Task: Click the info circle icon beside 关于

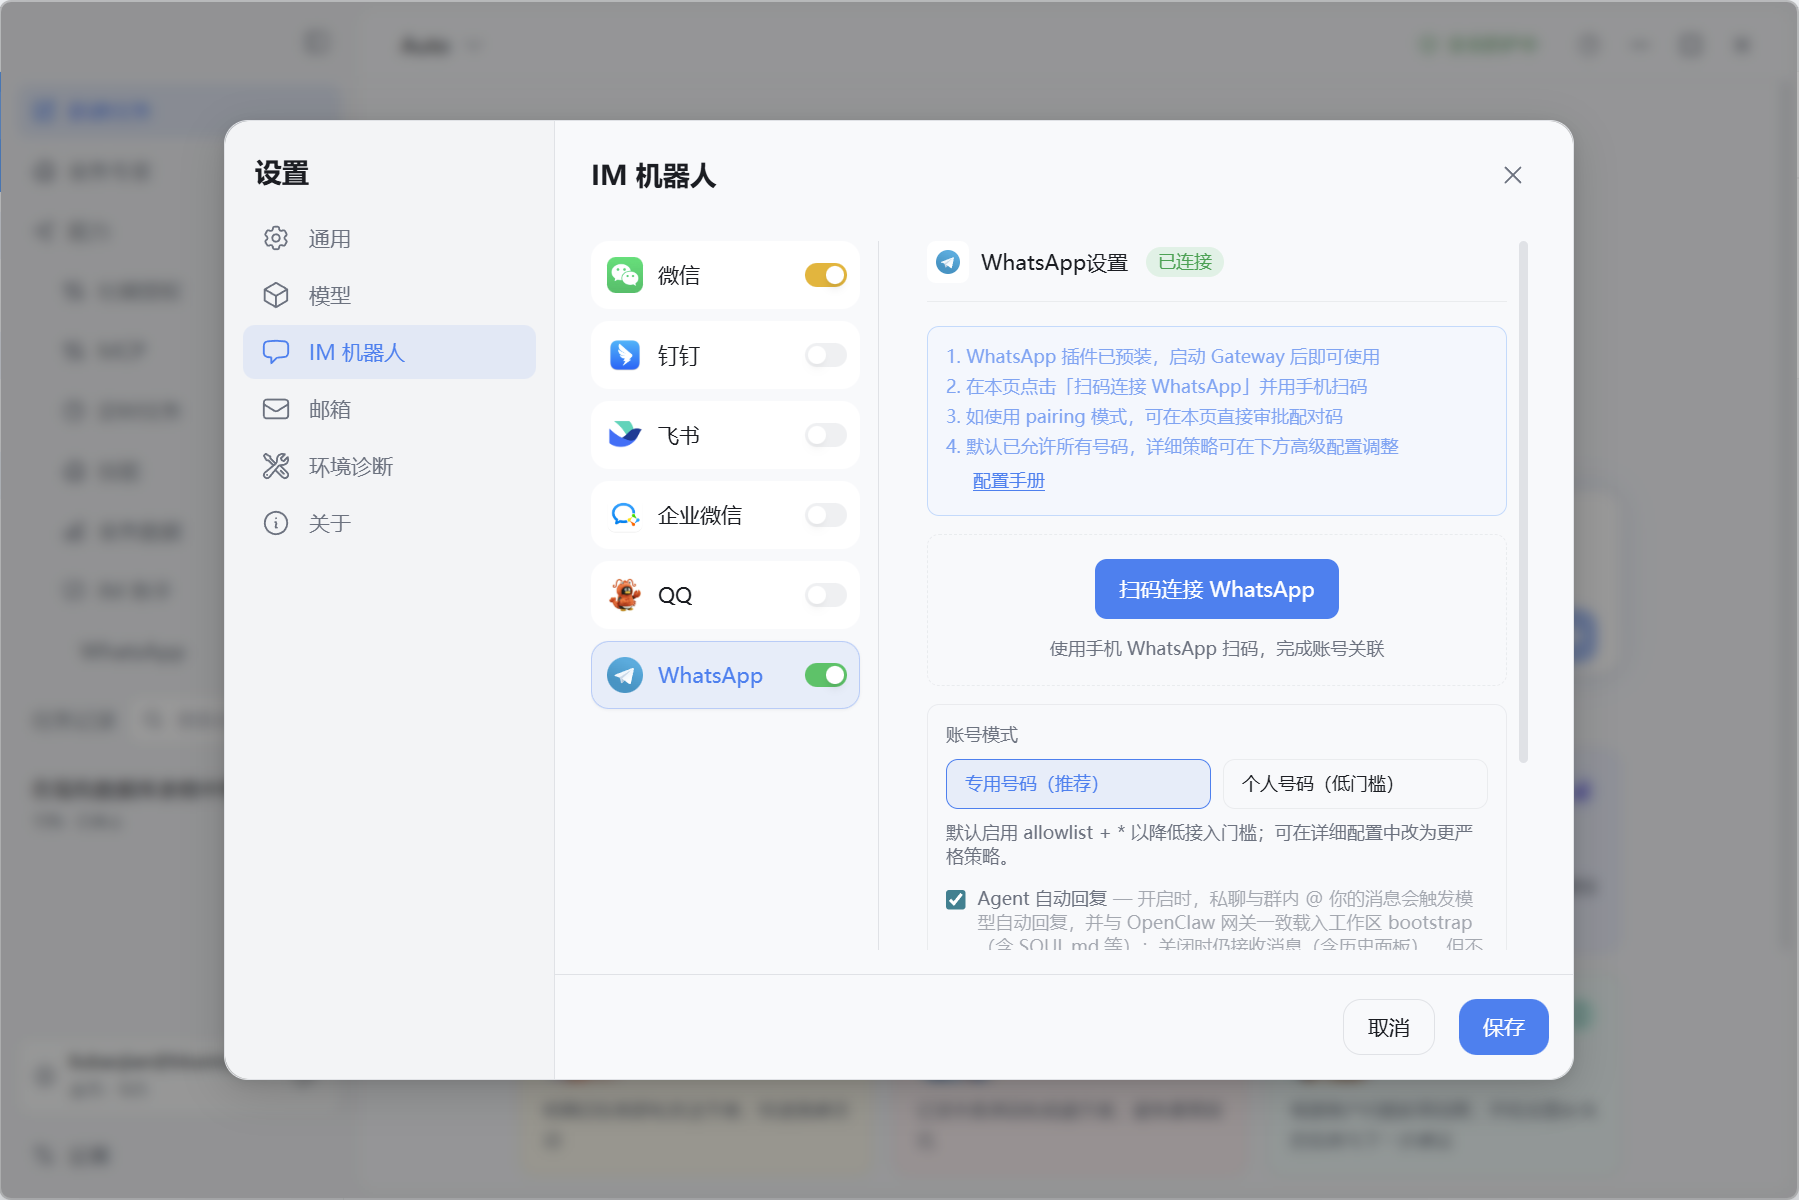Action: tap(276, 523)
